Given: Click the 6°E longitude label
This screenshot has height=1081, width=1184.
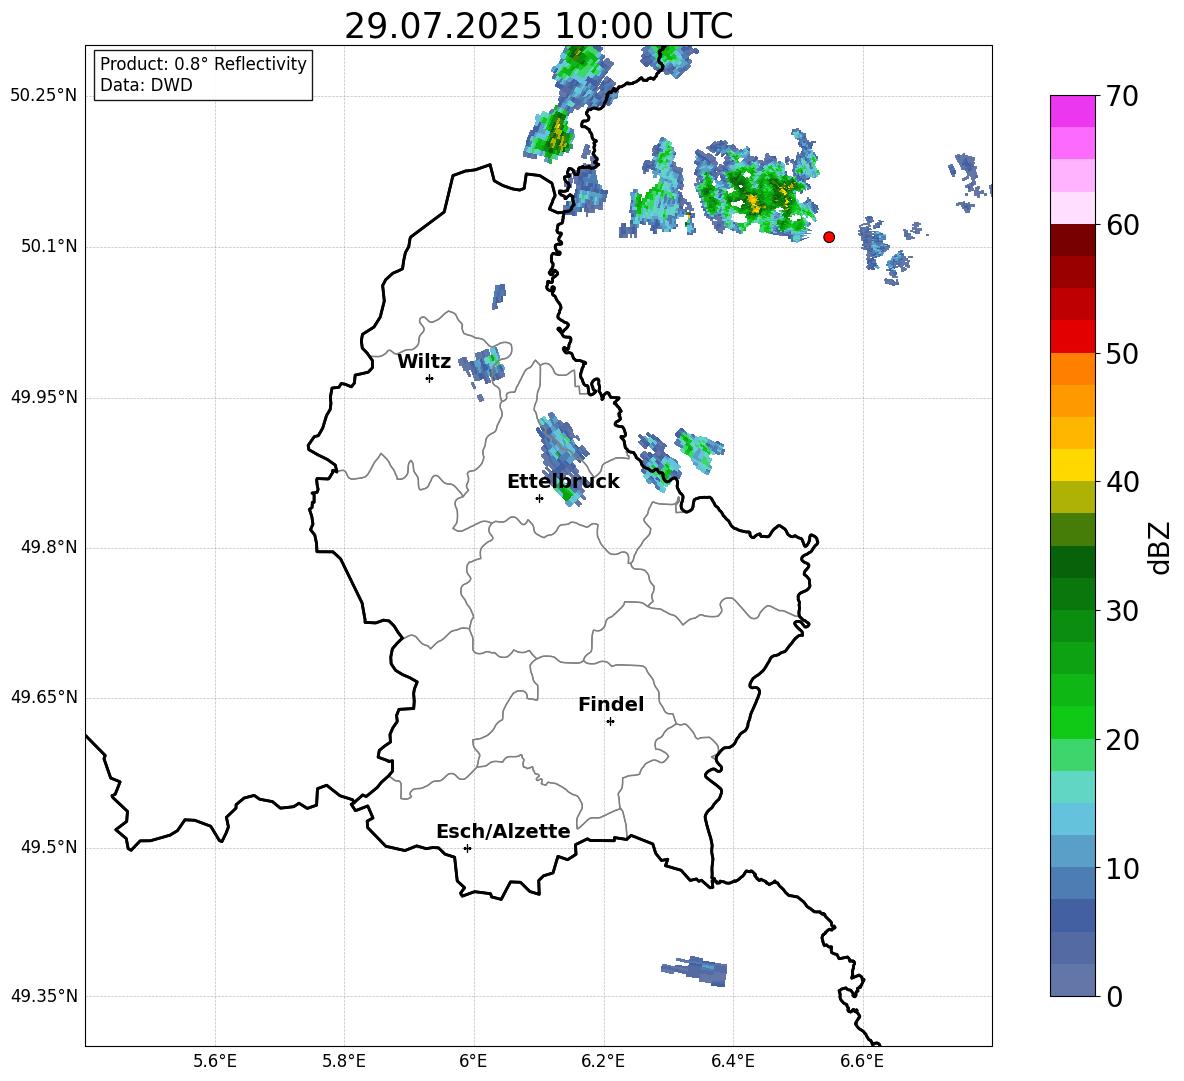Looking at the screenshot, I should coord(473,1061).
